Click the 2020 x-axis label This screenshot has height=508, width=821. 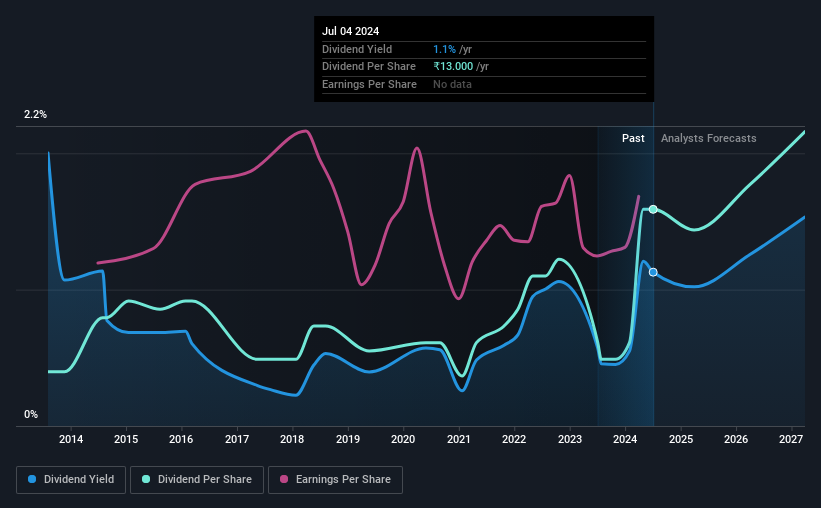click(x=403, y=439)
